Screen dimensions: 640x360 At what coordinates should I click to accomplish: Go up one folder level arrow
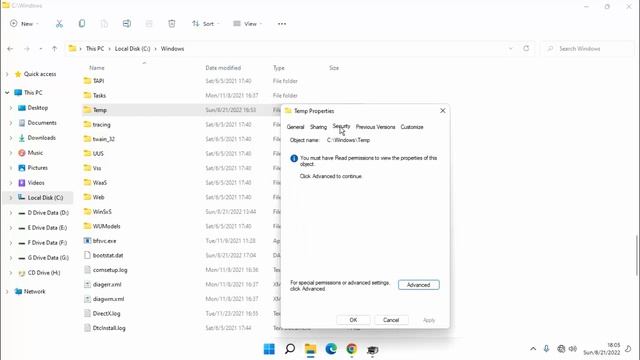click(54, 49)
